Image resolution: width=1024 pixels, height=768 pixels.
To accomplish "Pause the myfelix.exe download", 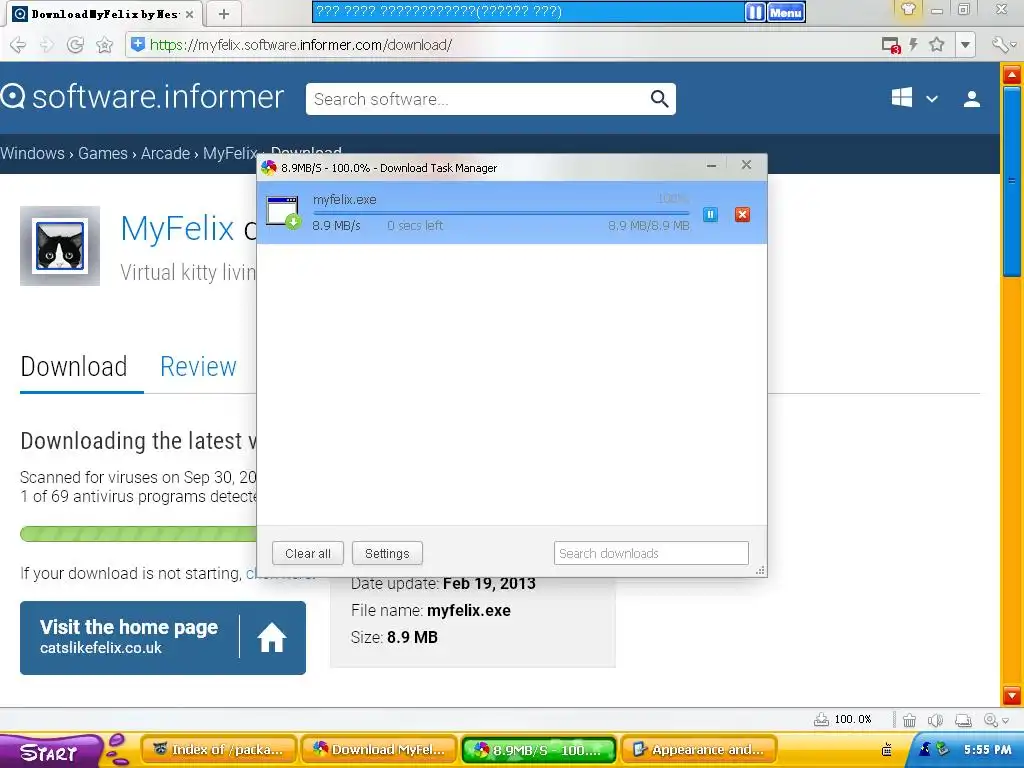I will click(x=710, y=214).
